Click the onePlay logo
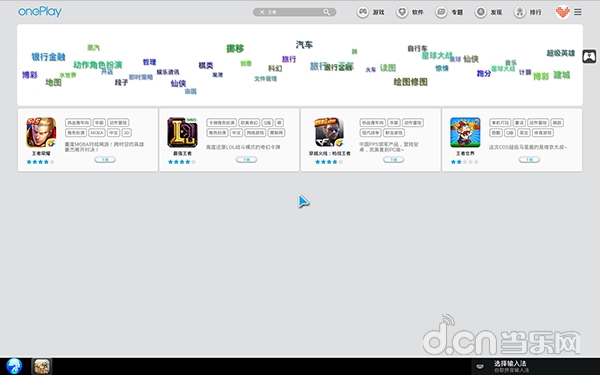 (40, 11)
